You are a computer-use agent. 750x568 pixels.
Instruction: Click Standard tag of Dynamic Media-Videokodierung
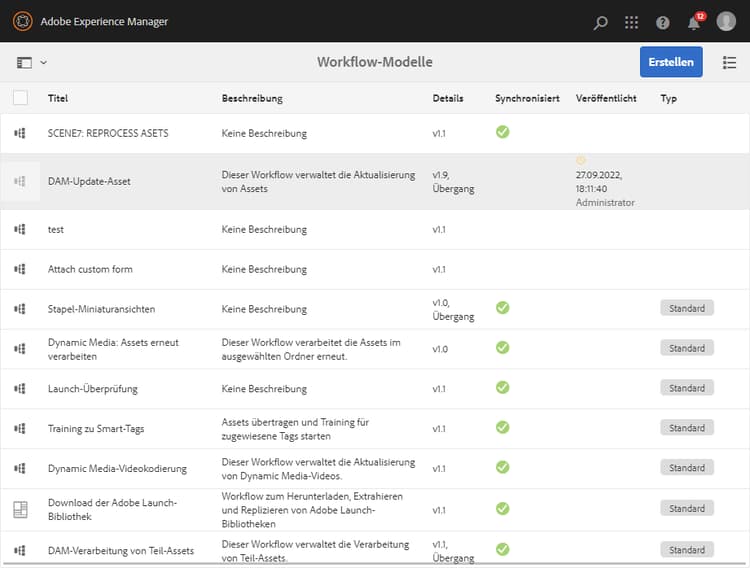click(x=687, y=467)
